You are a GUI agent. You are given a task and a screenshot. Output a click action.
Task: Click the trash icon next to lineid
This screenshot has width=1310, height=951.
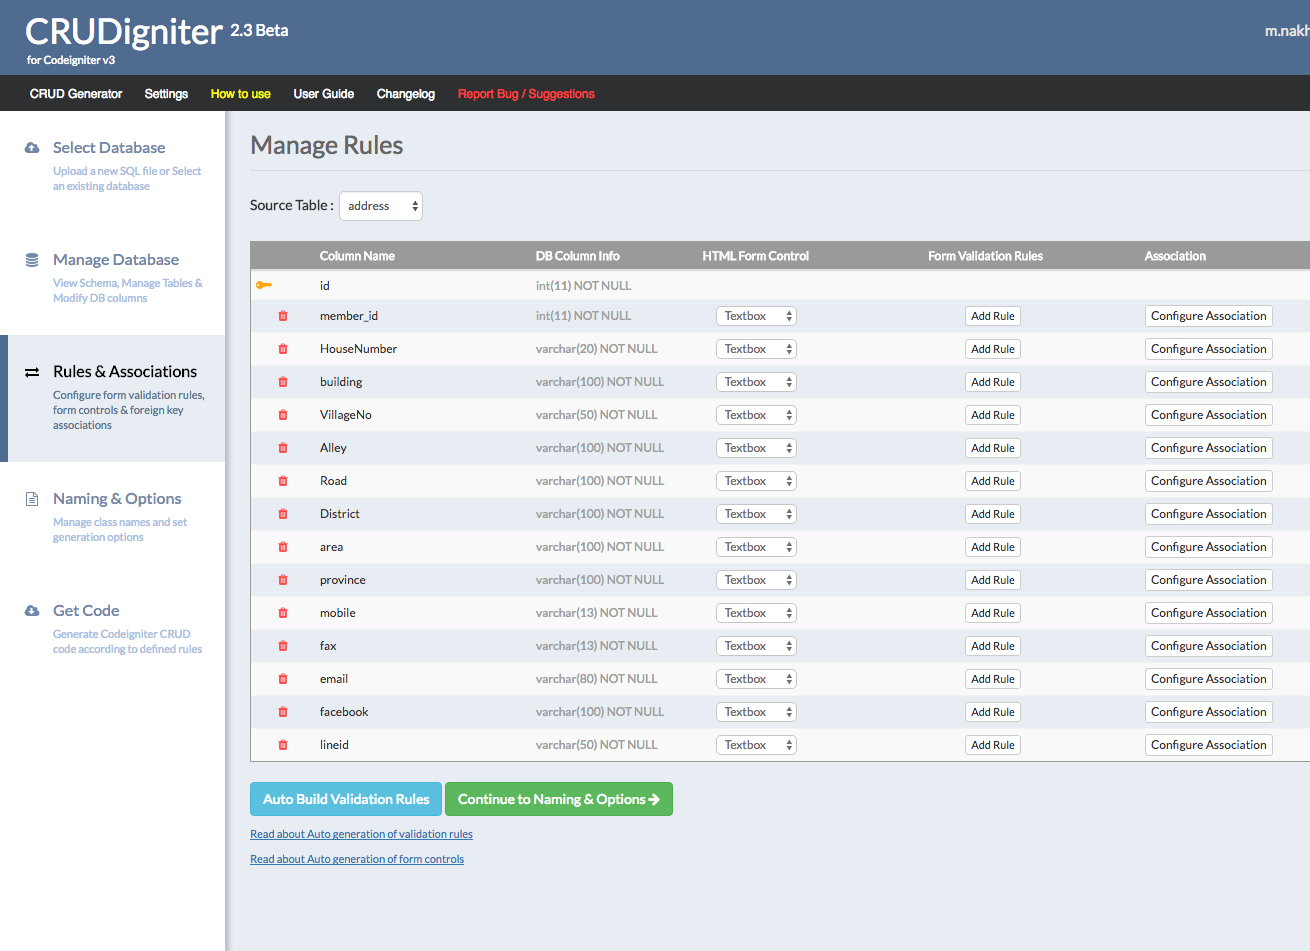click(x=283, y=745)
